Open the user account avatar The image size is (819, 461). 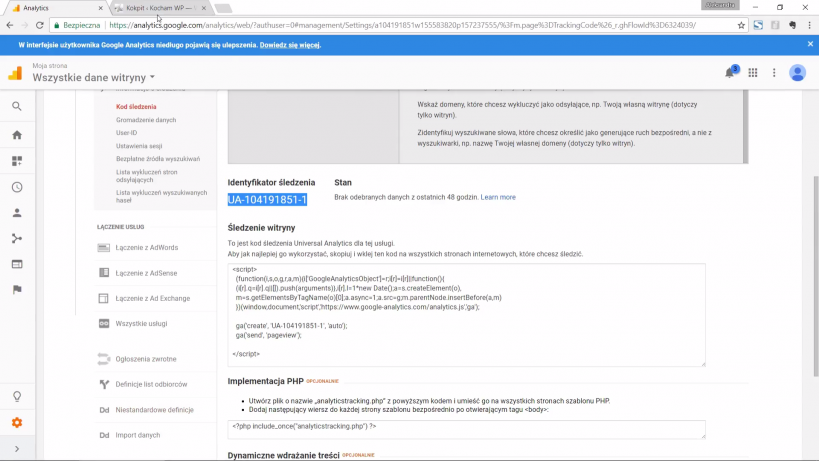pos(797,73)
